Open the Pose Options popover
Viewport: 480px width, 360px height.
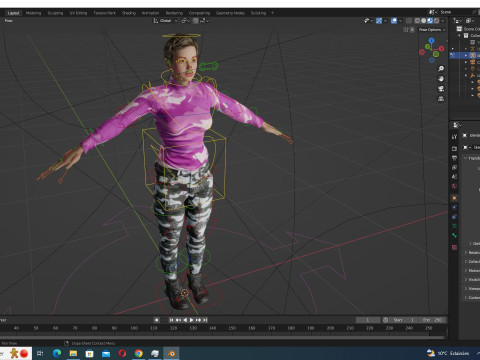432,30
